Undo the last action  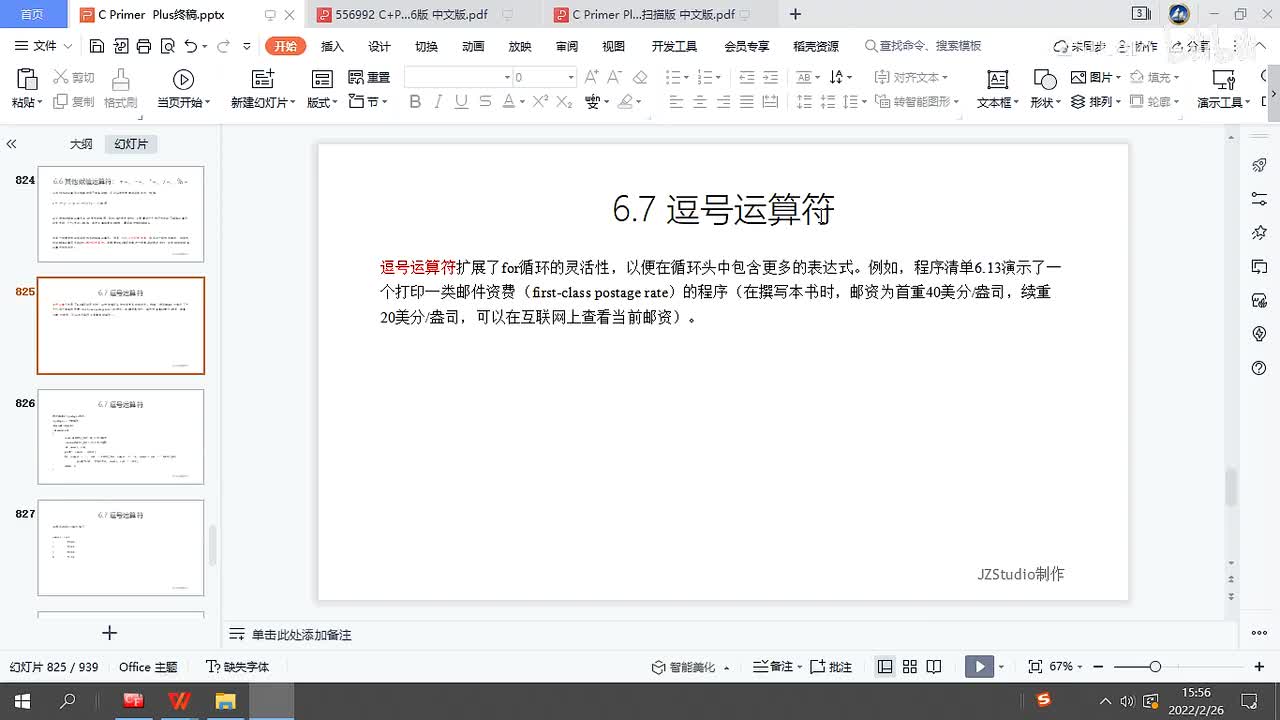point(191,46)
